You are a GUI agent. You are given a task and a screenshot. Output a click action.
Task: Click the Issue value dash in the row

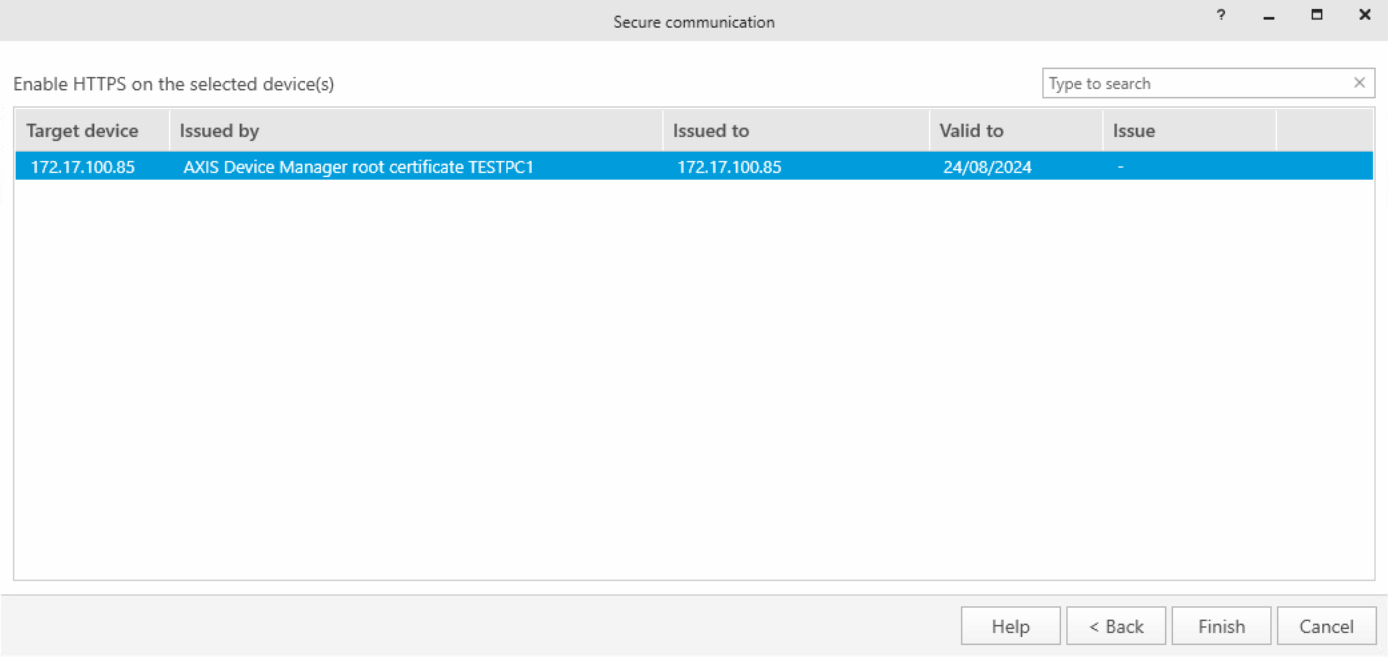click(1120, 166)
